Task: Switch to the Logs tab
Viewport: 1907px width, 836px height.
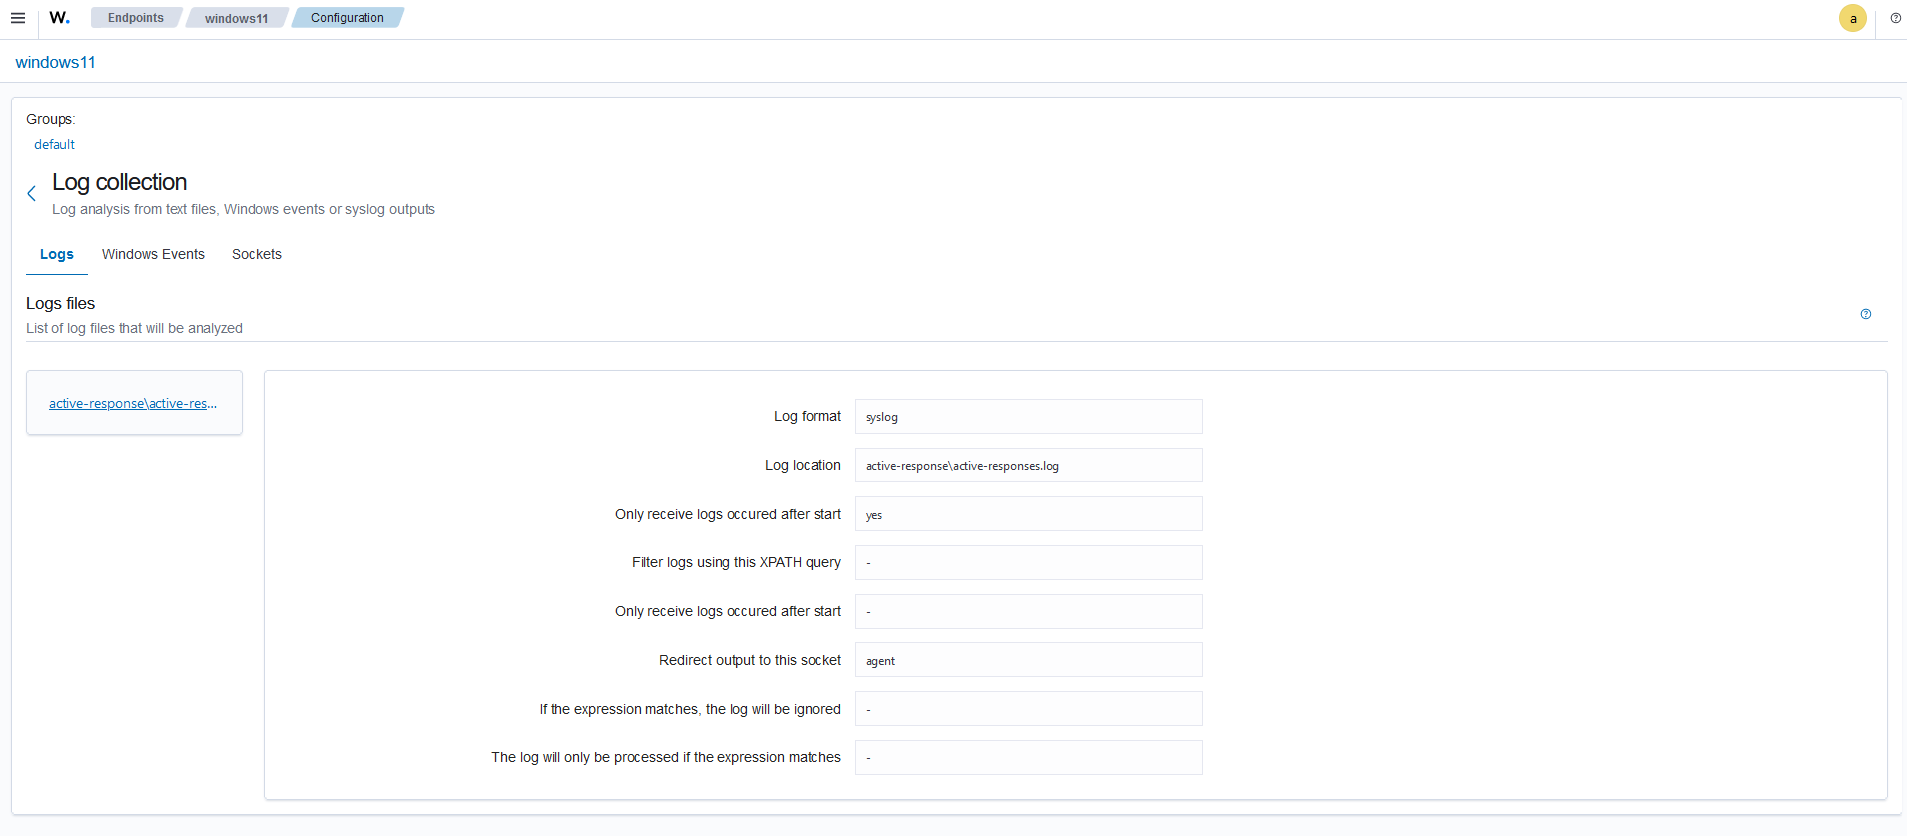Action: [x=57, y=254]
